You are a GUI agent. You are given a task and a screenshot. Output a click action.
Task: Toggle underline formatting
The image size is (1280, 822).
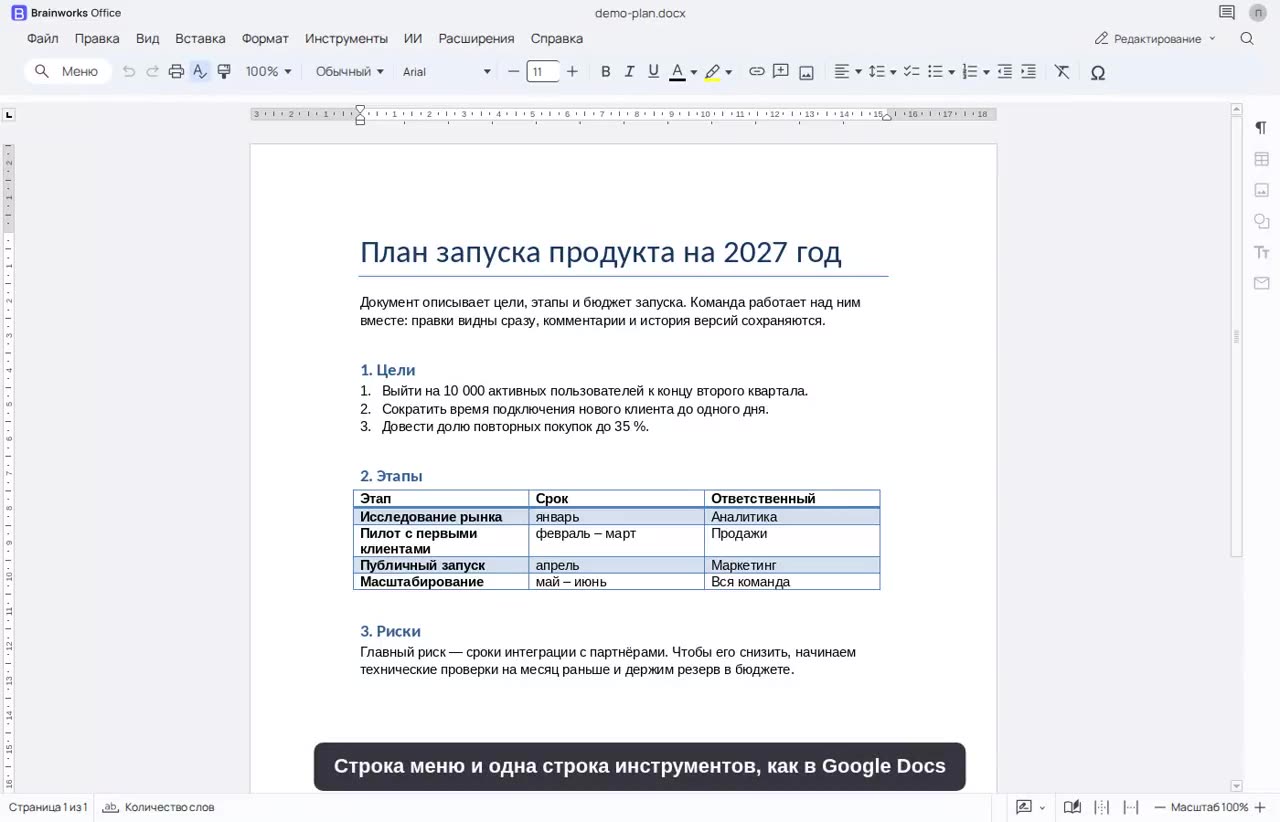click(x=653, y=72)
